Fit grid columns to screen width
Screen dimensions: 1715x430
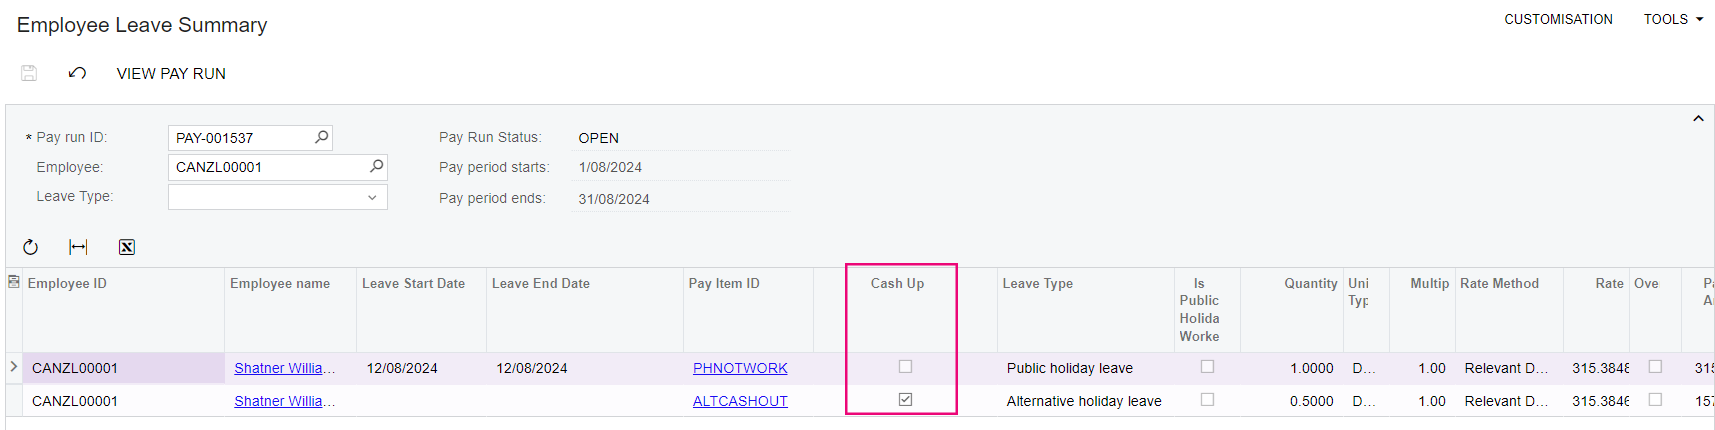(78, 247)
